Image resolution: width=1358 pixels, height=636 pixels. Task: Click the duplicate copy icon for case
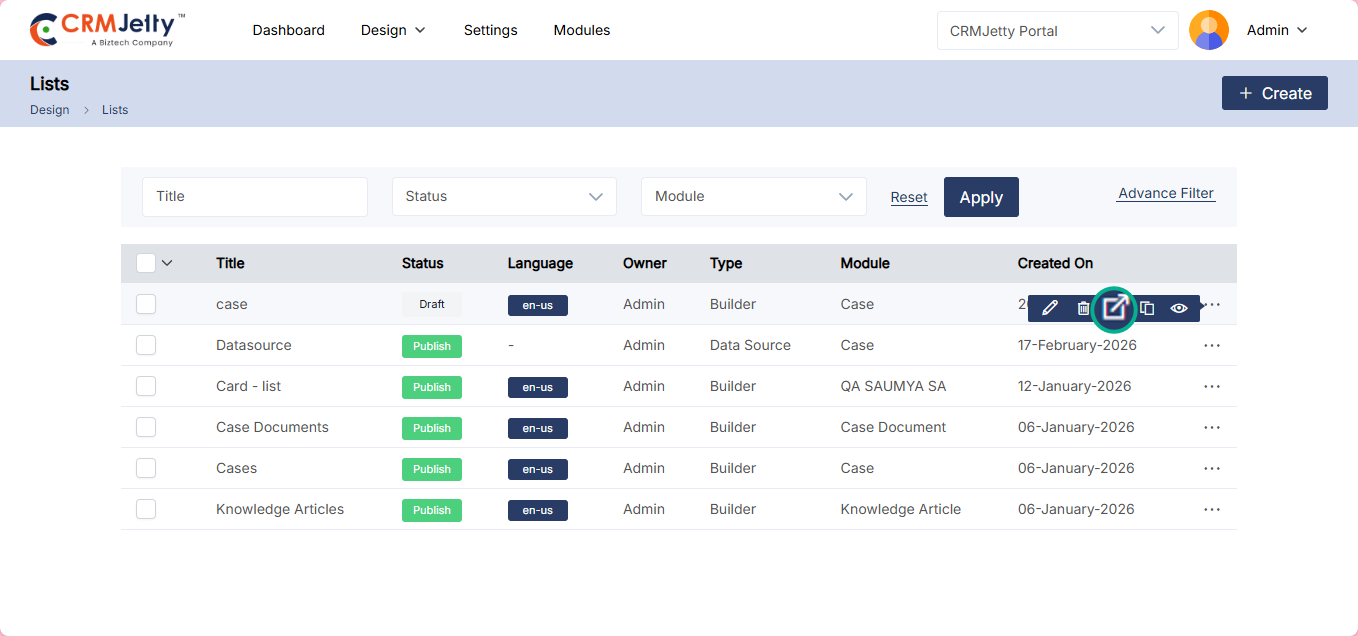[x=1147, y=308]
